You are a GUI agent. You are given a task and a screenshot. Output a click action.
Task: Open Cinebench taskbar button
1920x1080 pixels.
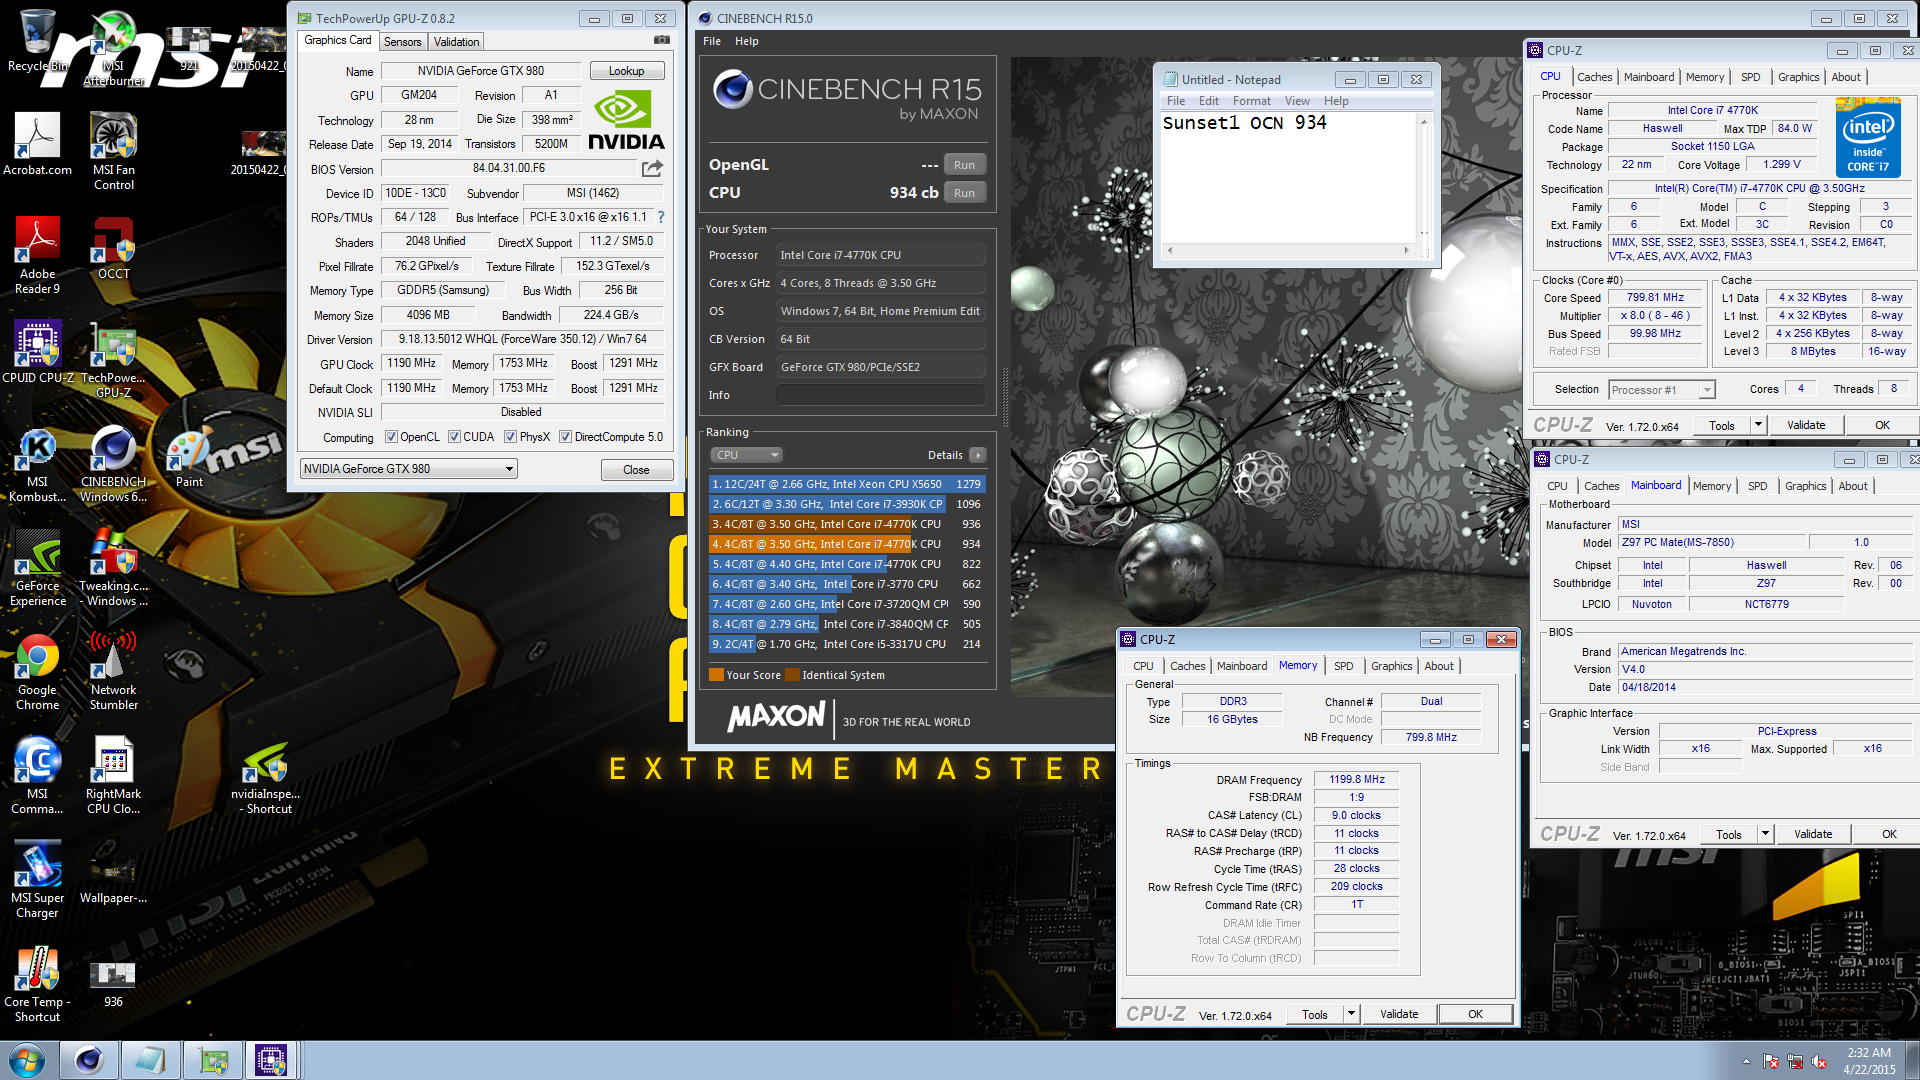(x=89, y=1060)
